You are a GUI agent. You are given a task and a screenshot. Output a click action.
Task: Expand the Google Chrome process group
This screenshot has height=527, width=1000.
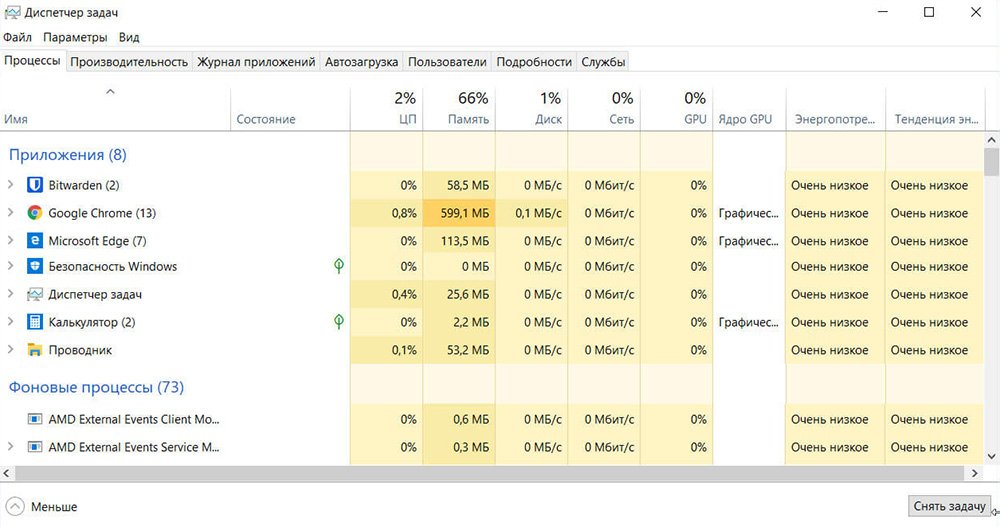[10, 212]
